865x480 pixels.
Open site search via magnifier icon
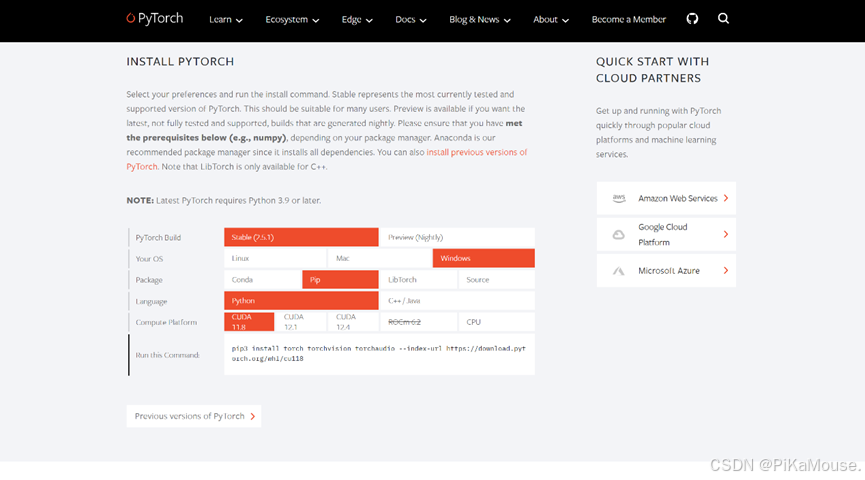coord(723,19)
